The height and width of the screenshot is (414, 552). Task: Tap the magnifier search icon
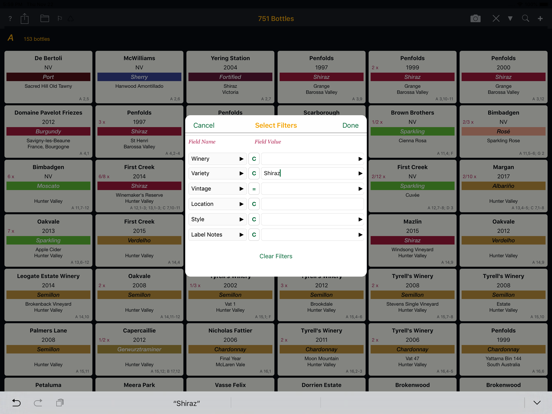[525, 18]
